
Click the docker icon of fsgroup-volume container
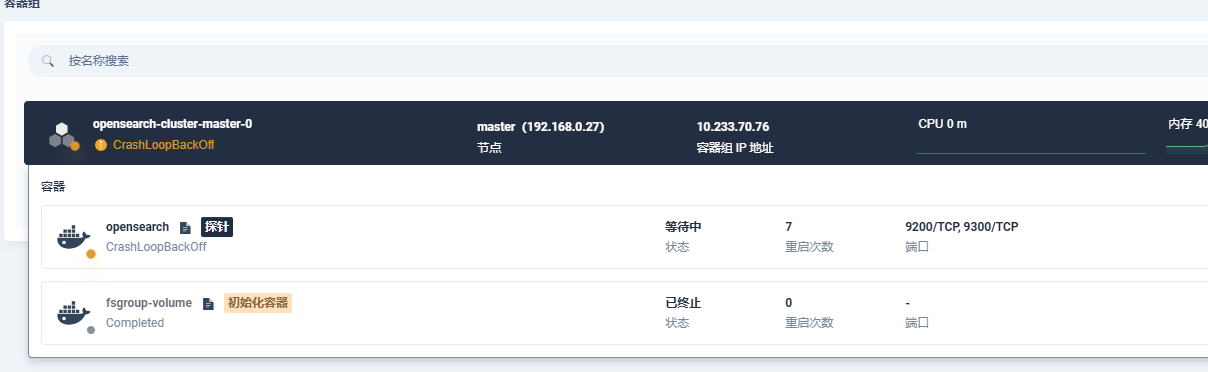coord(74,313)
